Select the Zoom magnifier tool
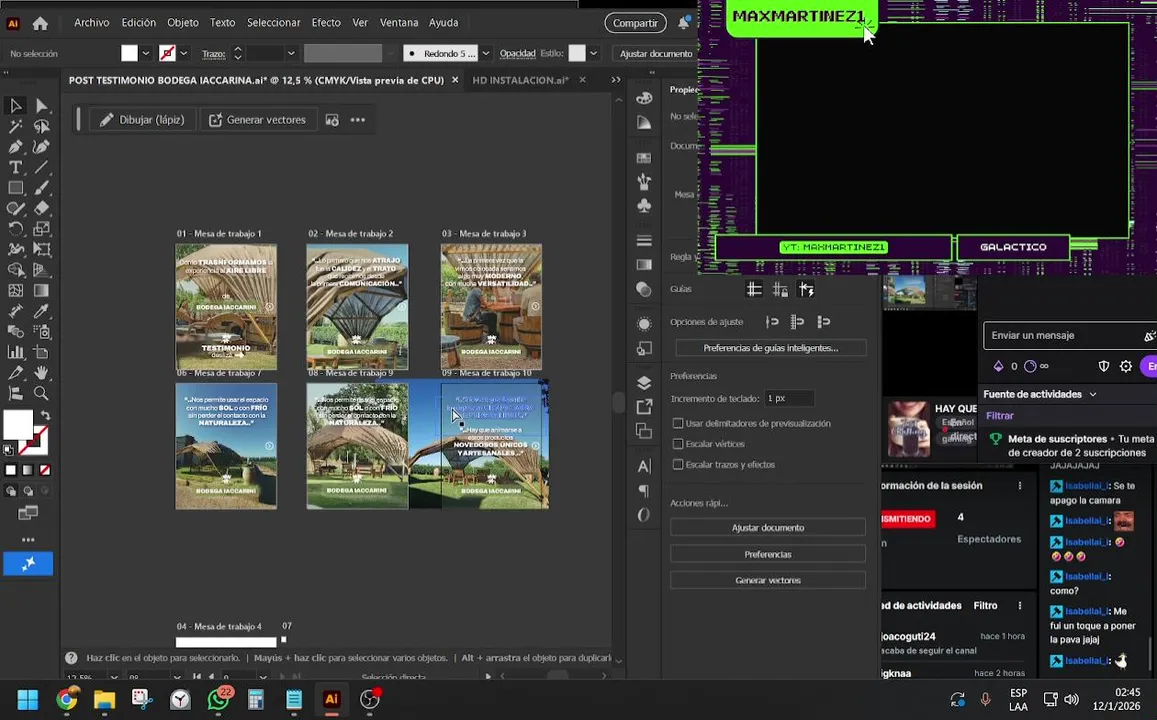The width and height of the screenshot is (1157, 720). click(41, 393)
